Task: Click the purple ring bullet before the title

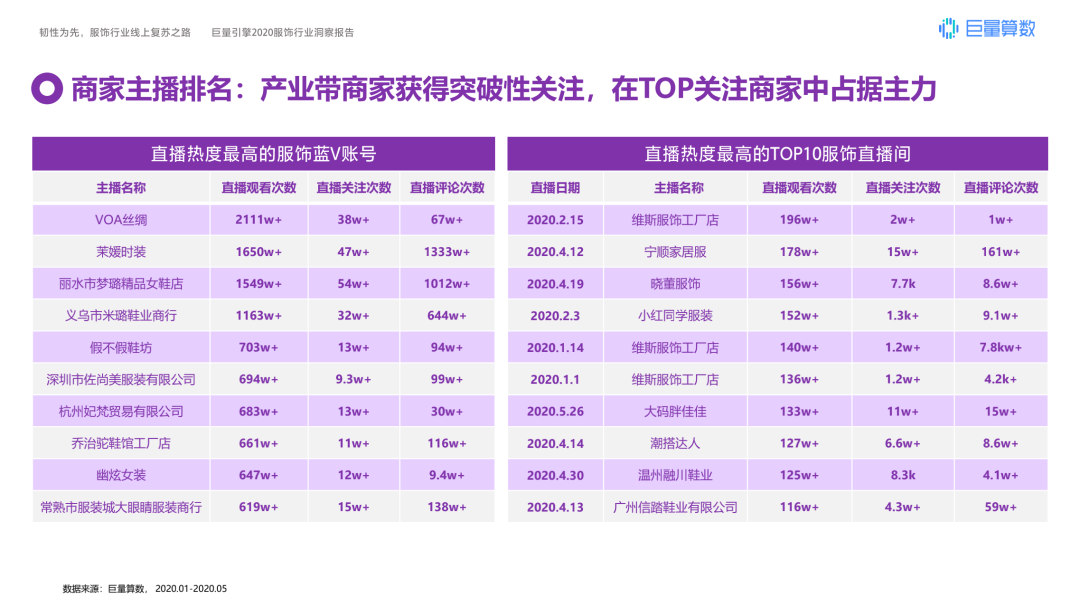Action: (47, 89)
